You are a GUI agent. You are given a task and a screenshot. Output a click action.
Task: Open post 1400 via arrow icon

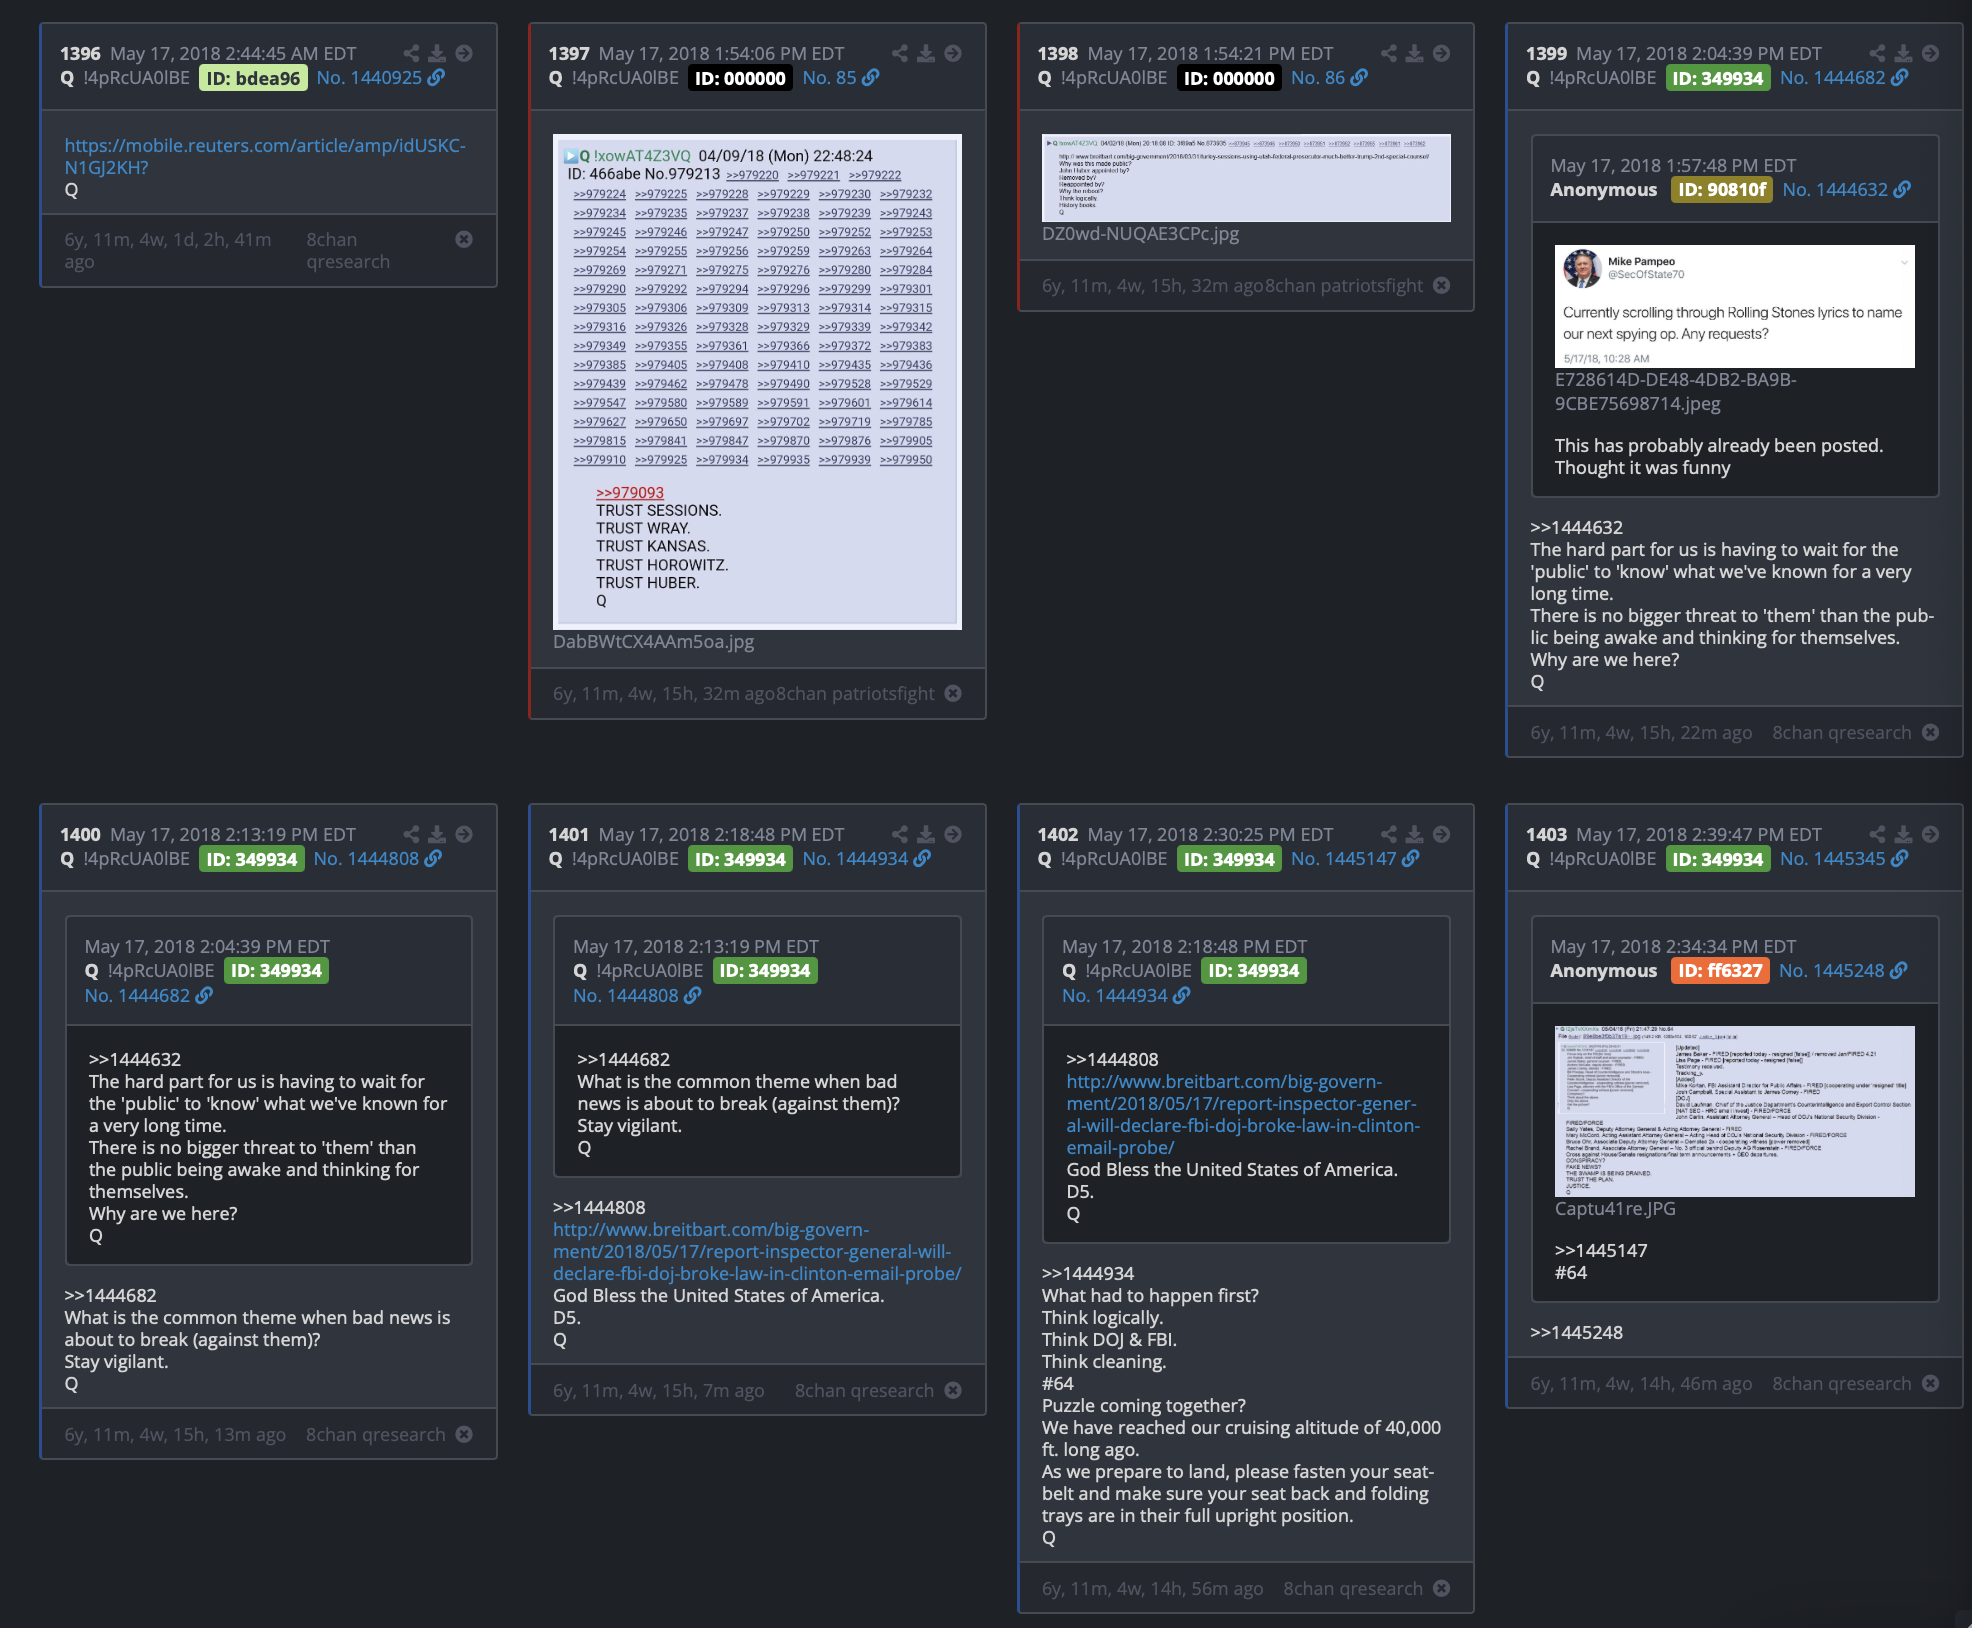point(464,835)
